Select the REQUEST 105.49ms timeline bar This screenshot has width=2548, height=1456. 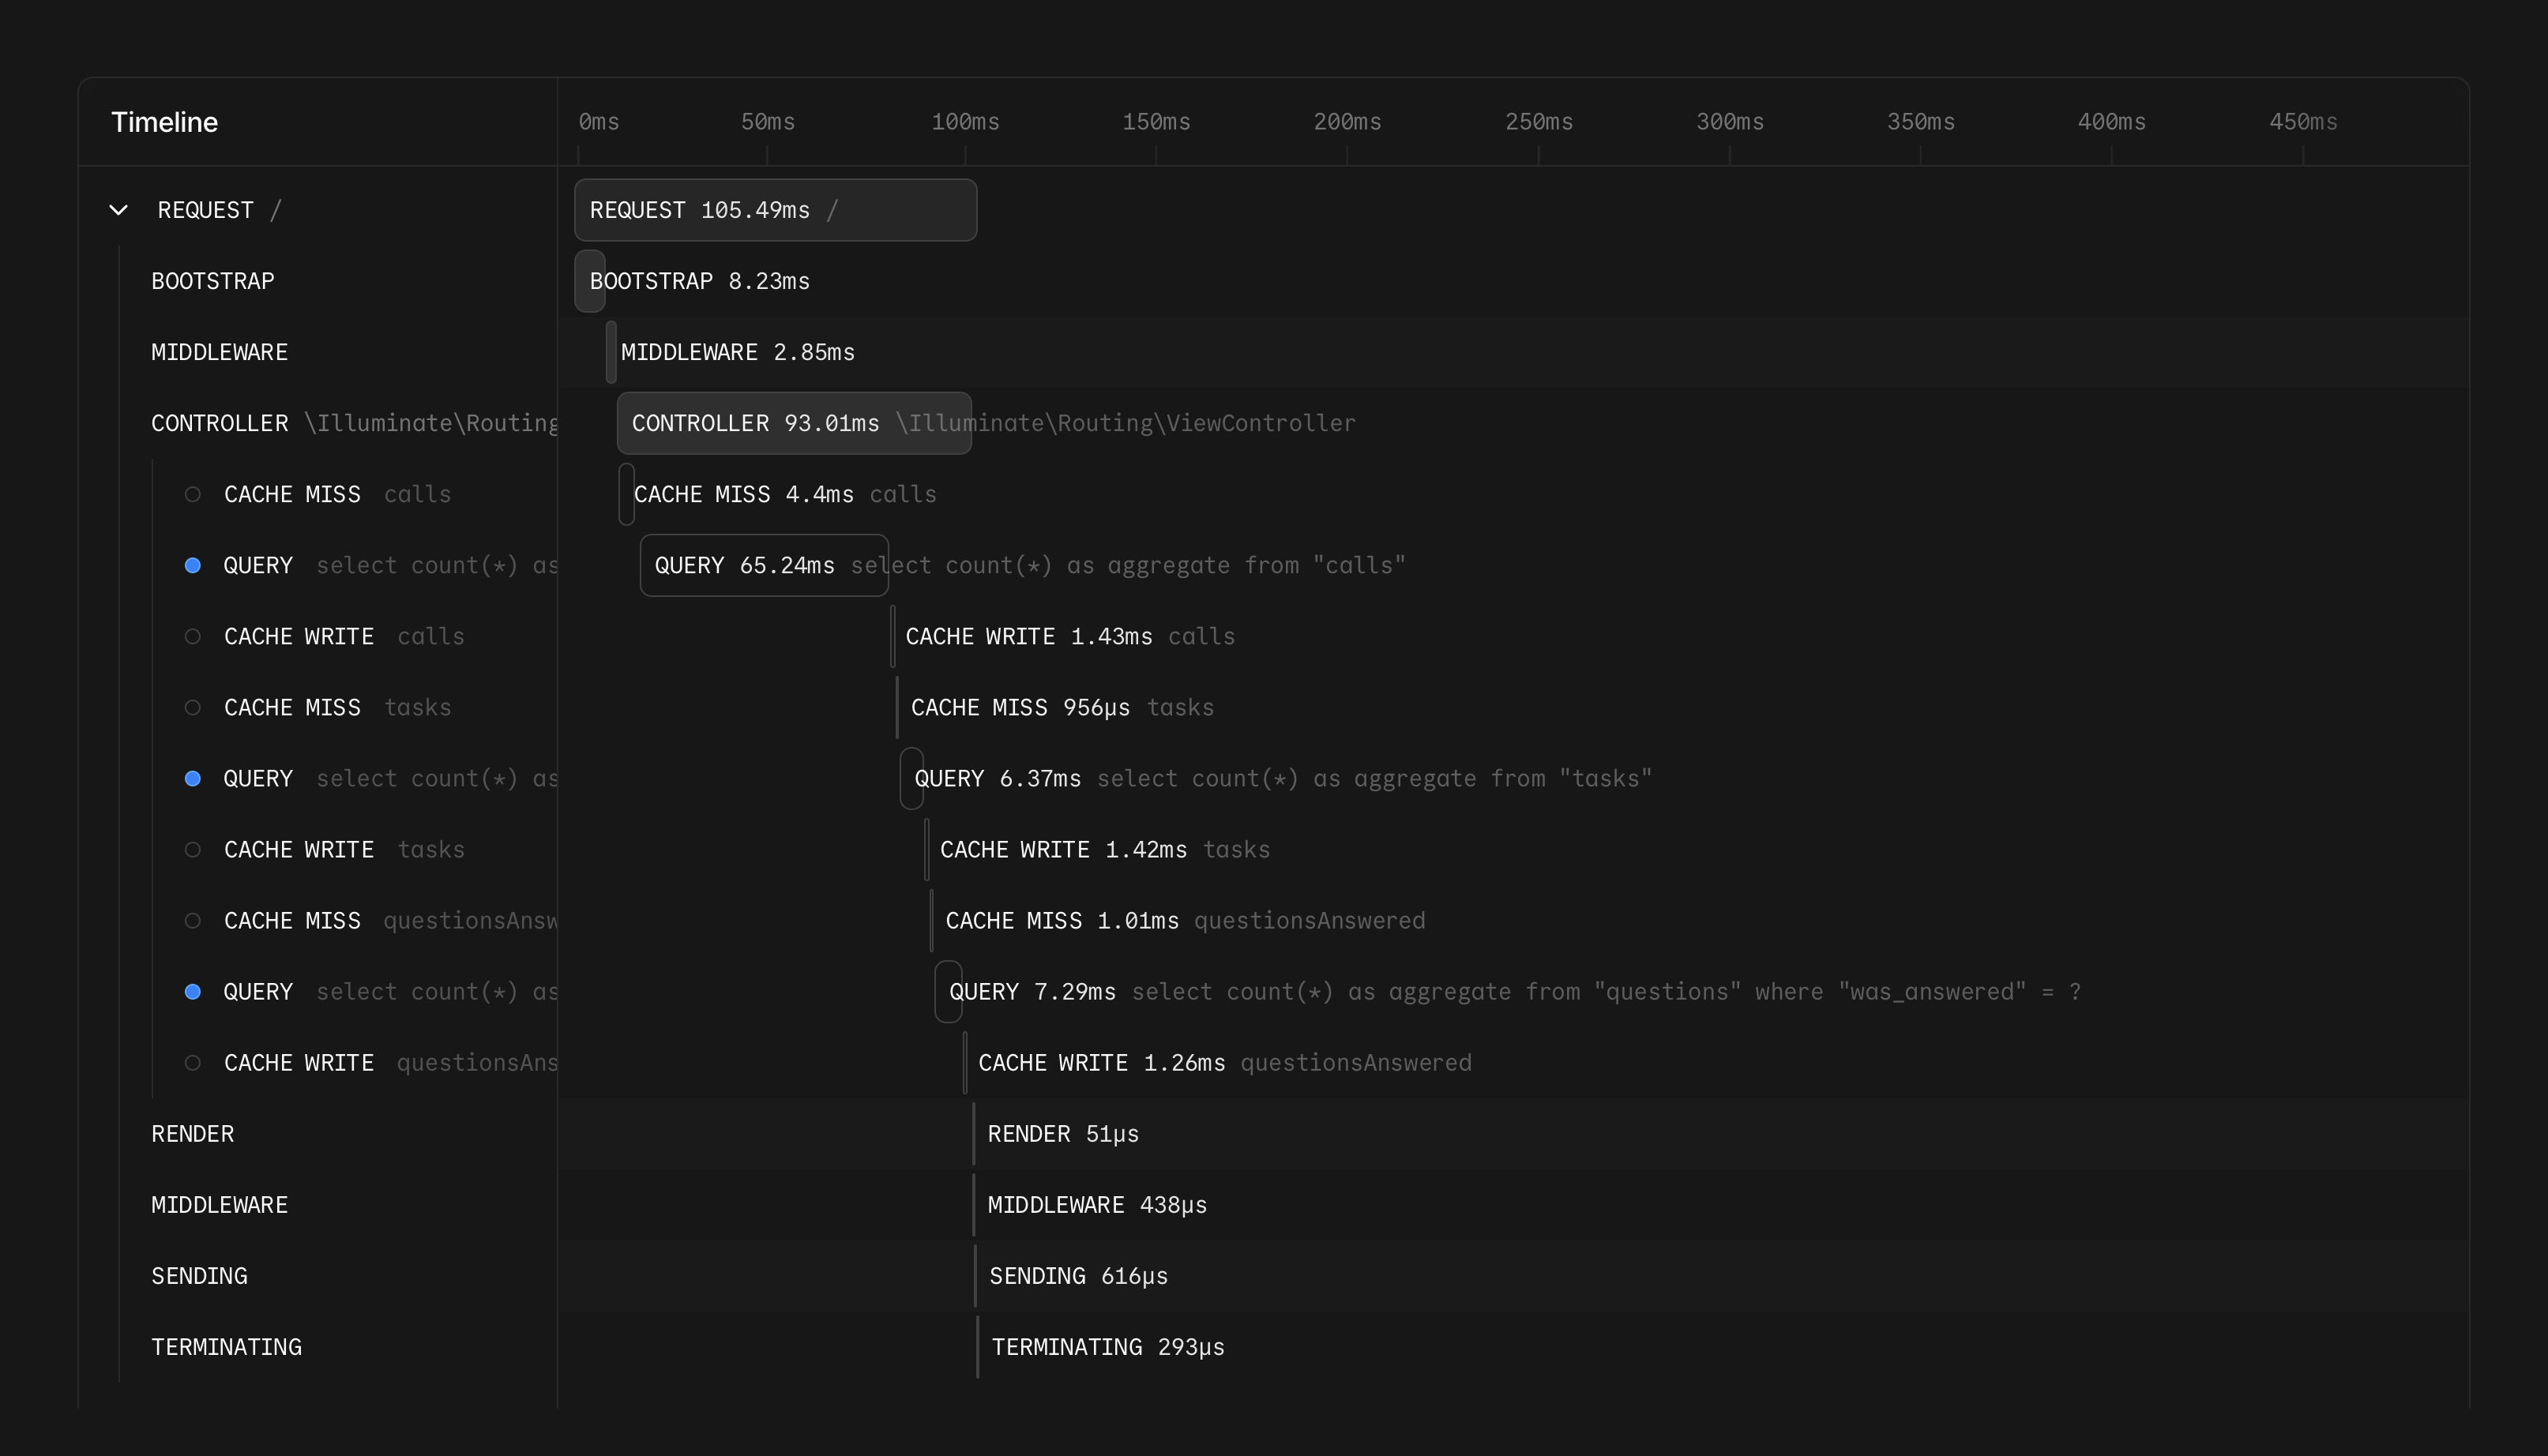775,210
